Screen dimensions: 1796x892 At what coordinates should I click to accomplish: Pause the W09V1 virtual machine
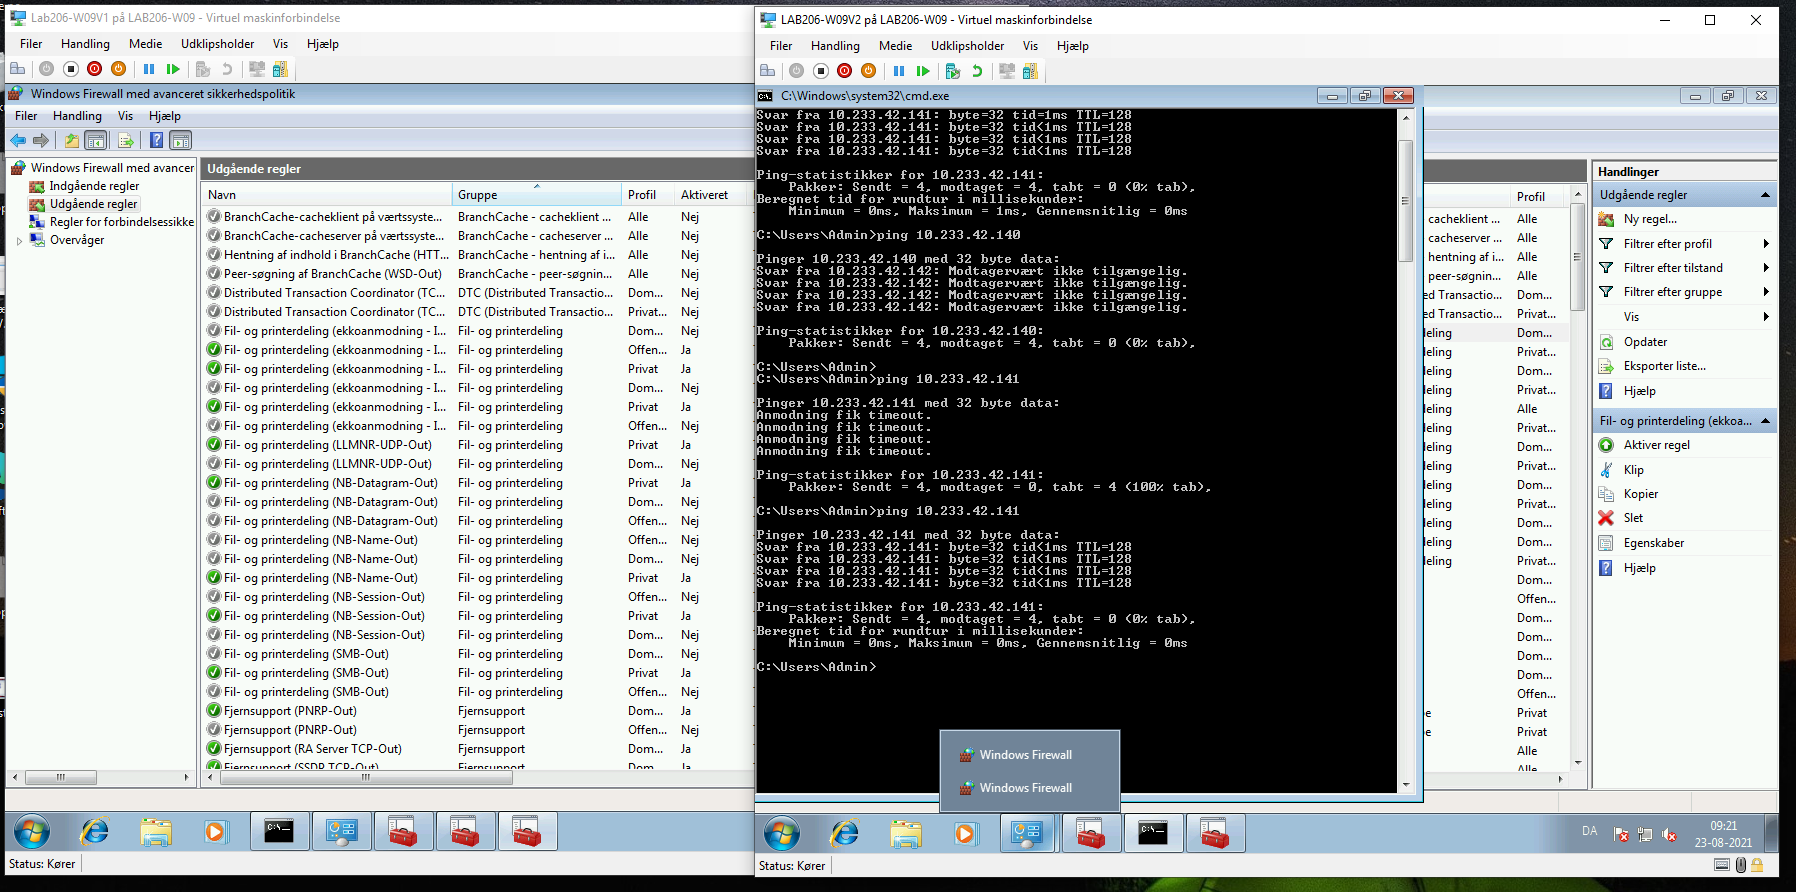149,69
